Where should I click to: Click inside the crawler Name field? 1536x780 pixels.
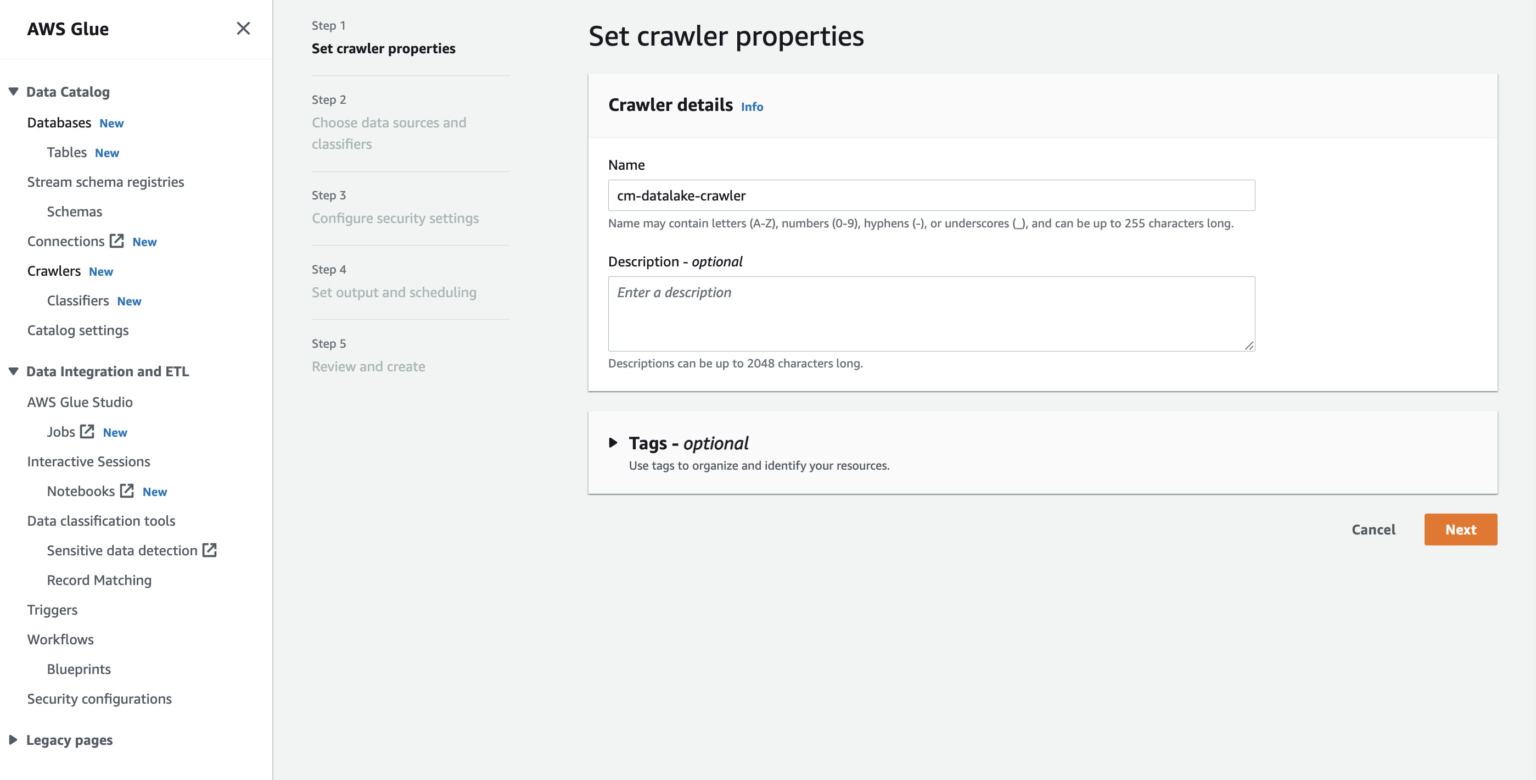931,195
